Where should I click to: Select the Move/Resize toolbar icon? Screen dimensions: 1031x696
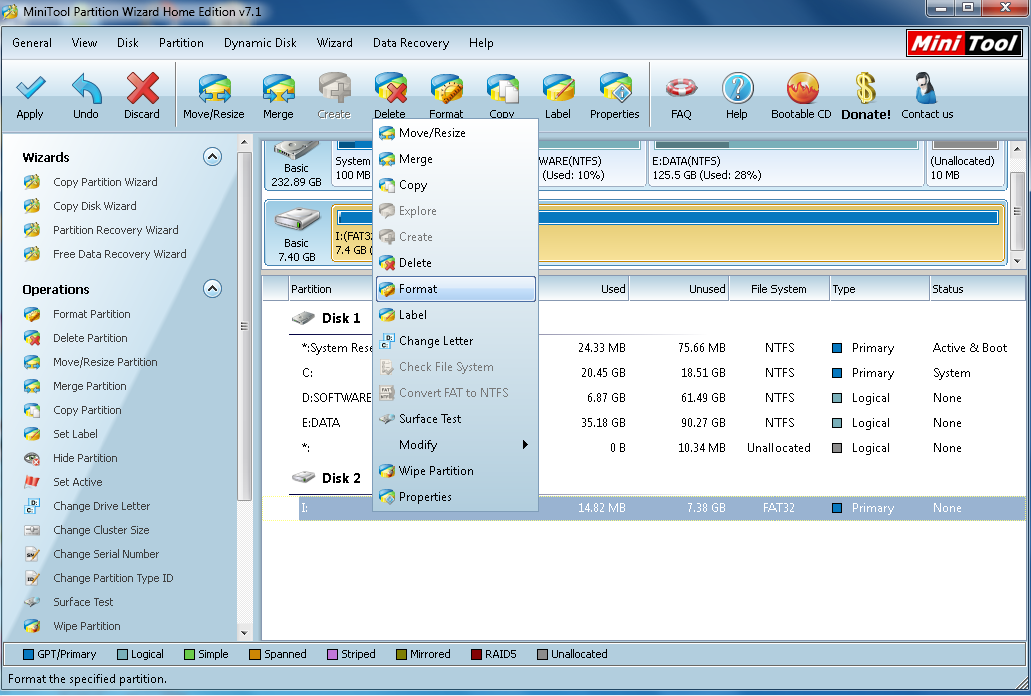214,89
